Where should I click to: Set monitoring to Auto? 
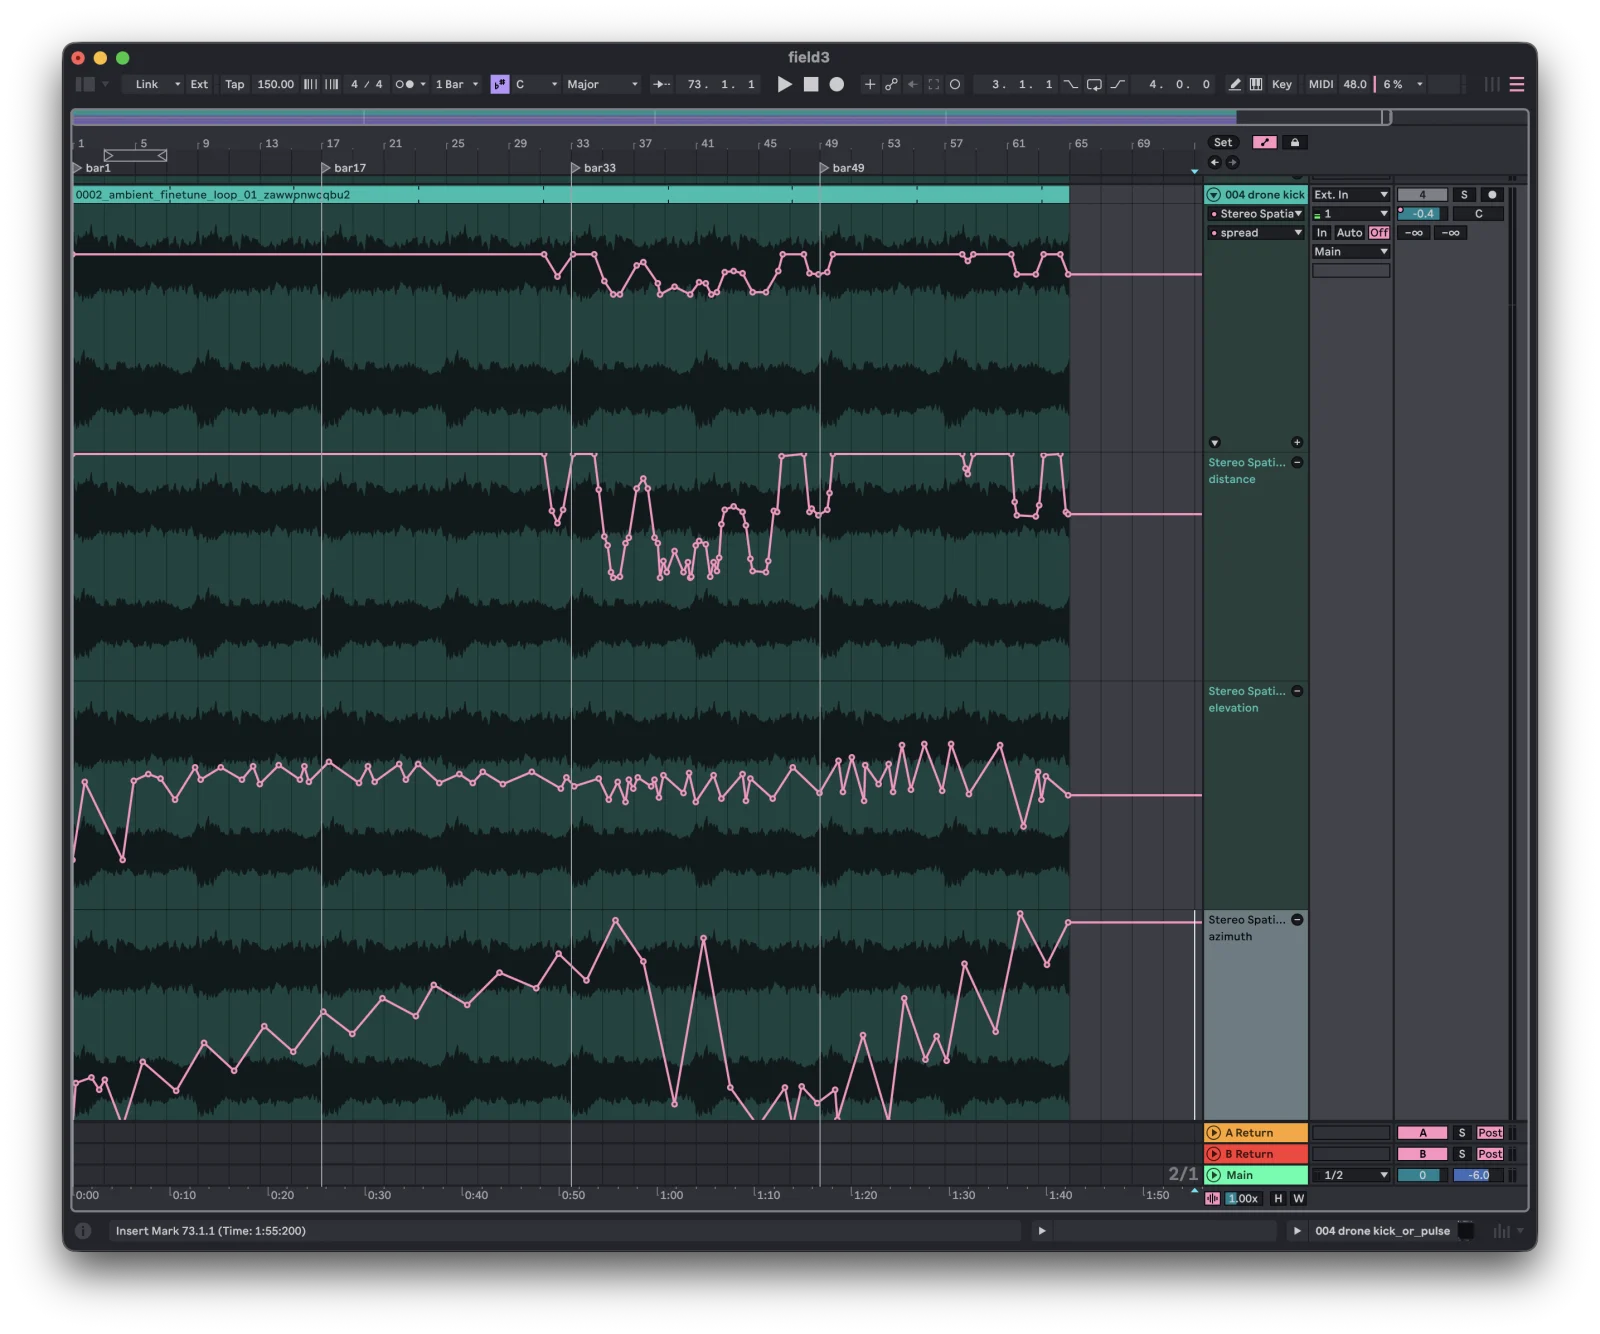pos(1350,233)
